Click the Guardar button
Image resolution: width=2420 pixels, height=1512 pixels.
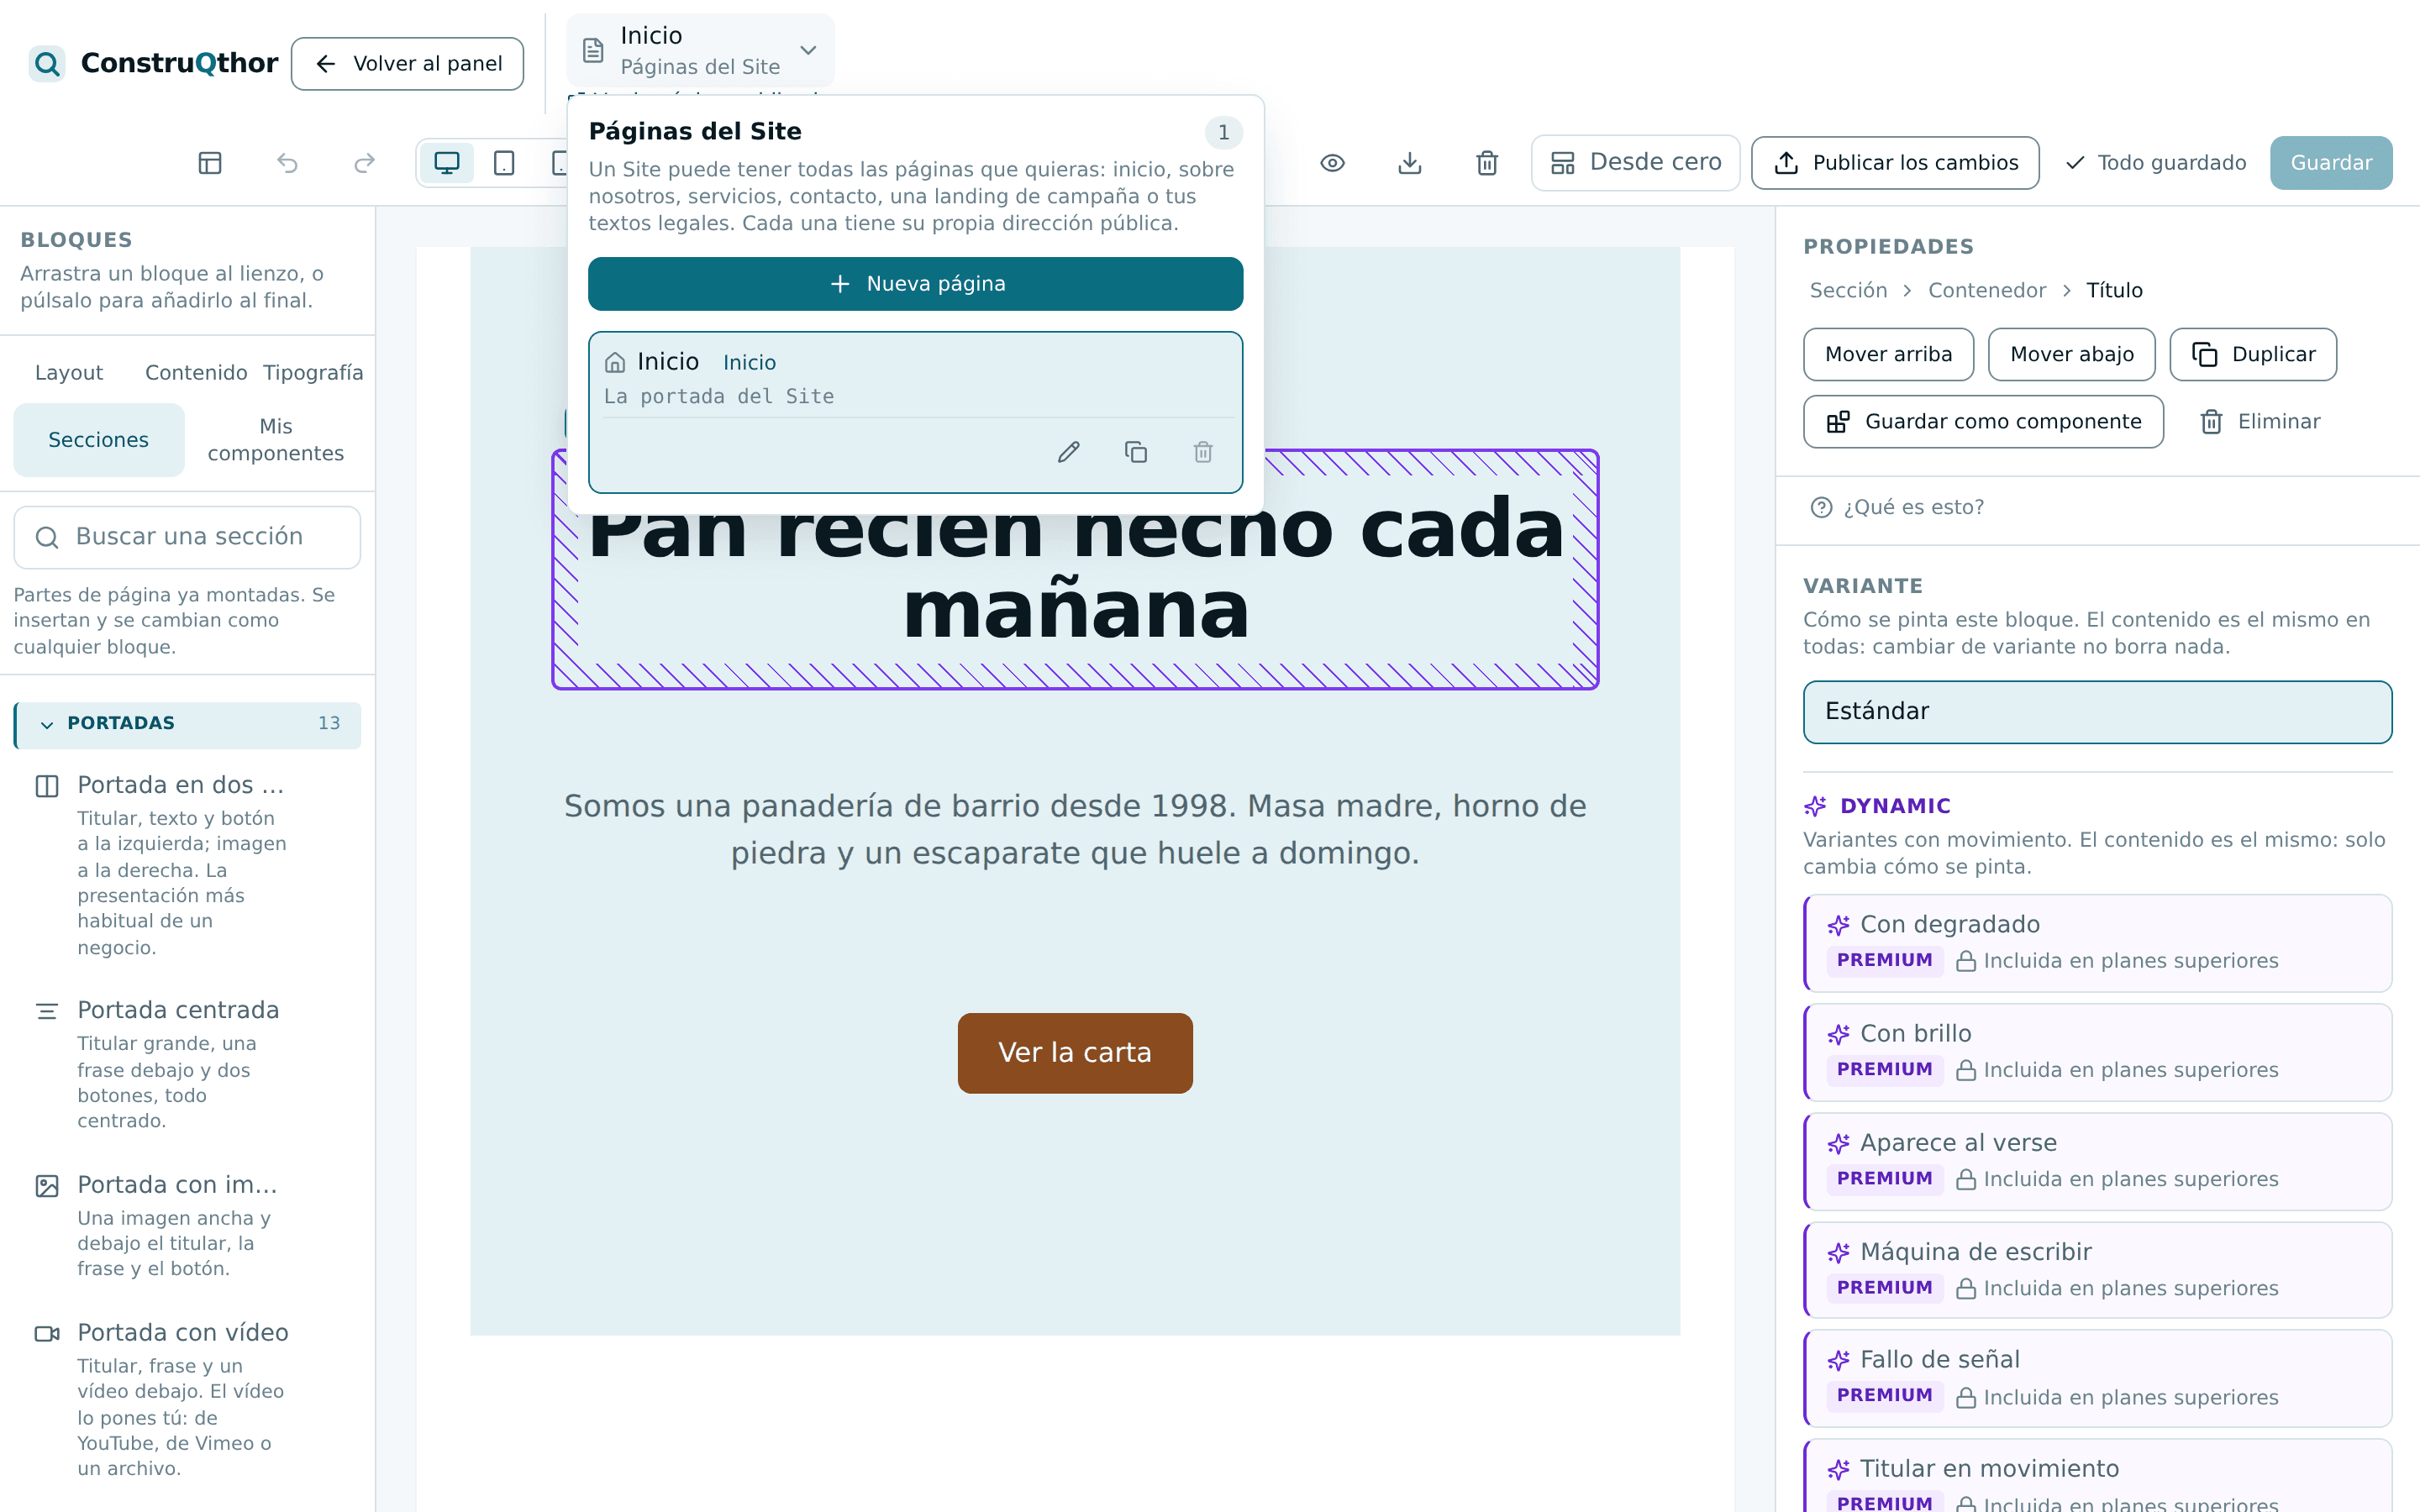click(x=2331, y=163)
